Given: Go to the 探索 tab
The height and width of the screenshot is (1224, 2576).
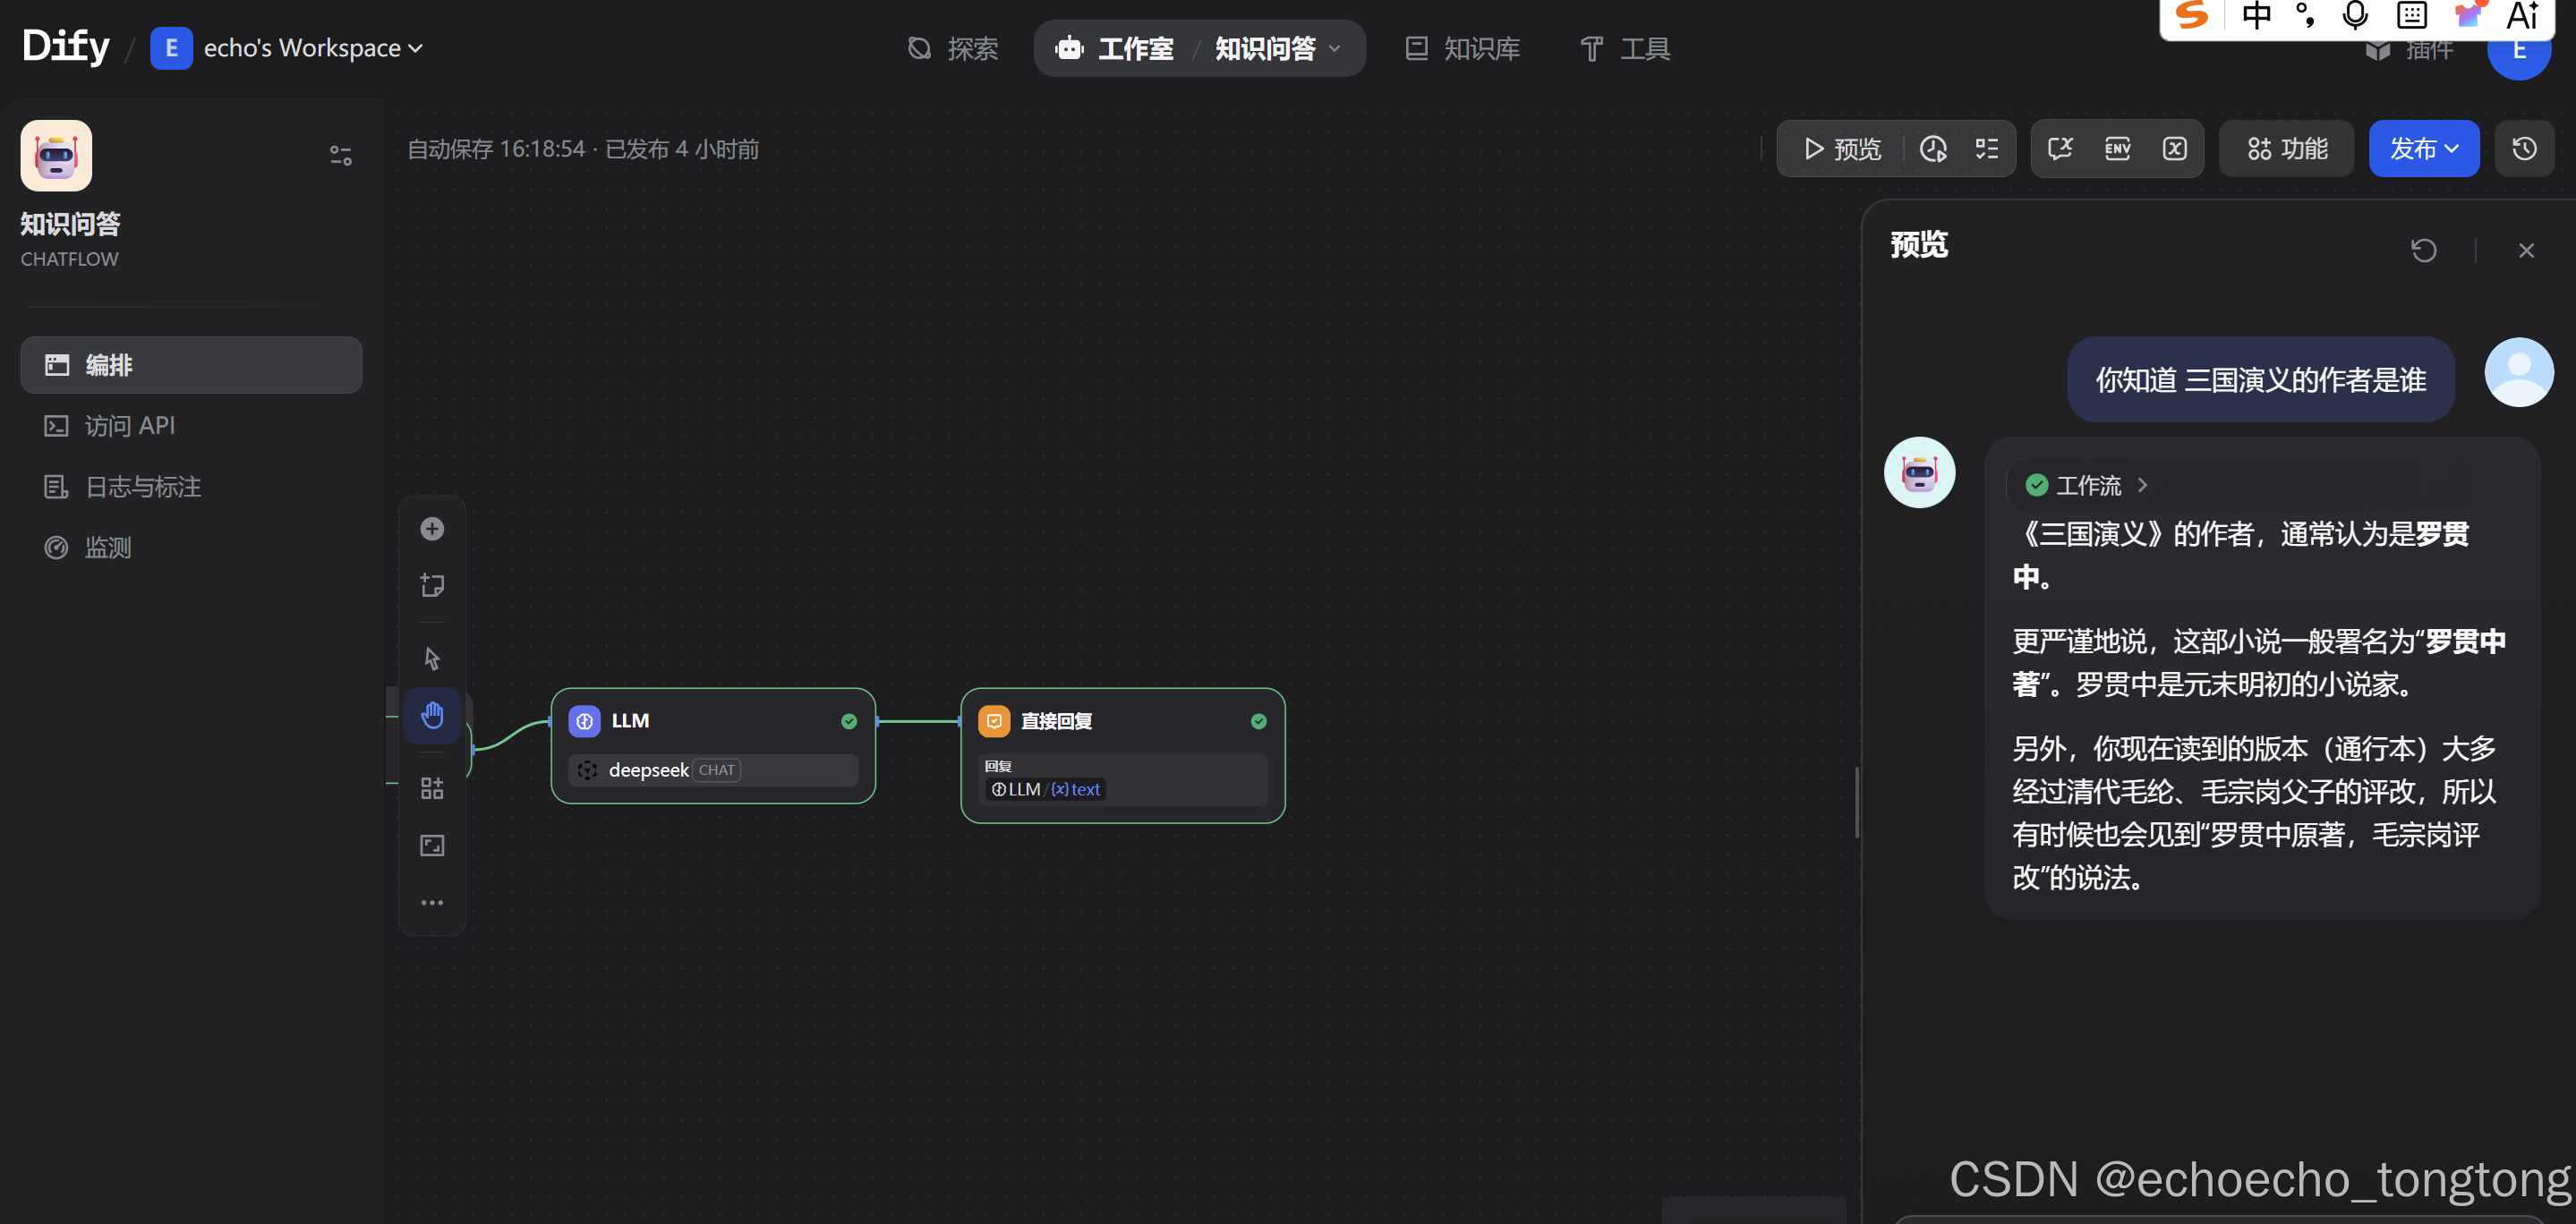Looking at the screenshot, I should click(952, 48).
